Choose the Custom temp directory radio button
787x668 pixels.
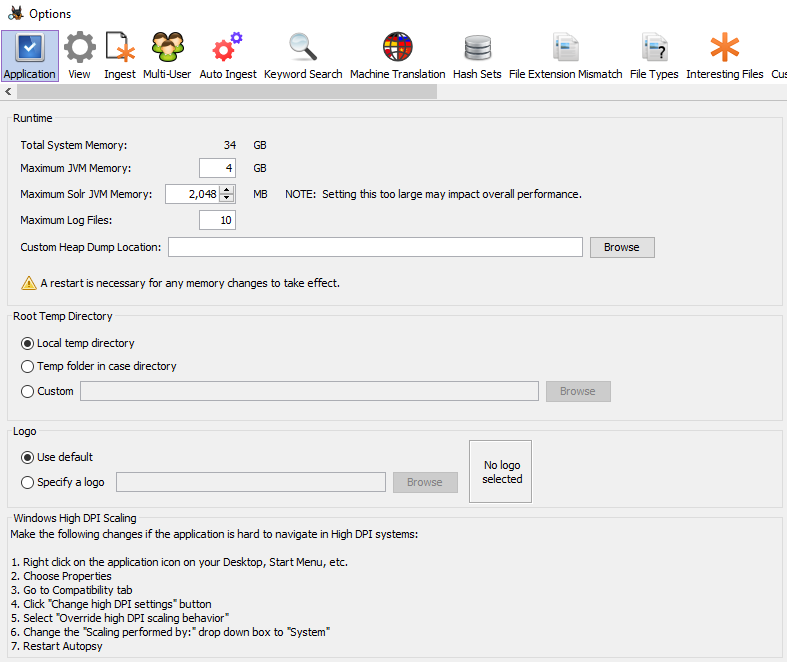point(28,392)
